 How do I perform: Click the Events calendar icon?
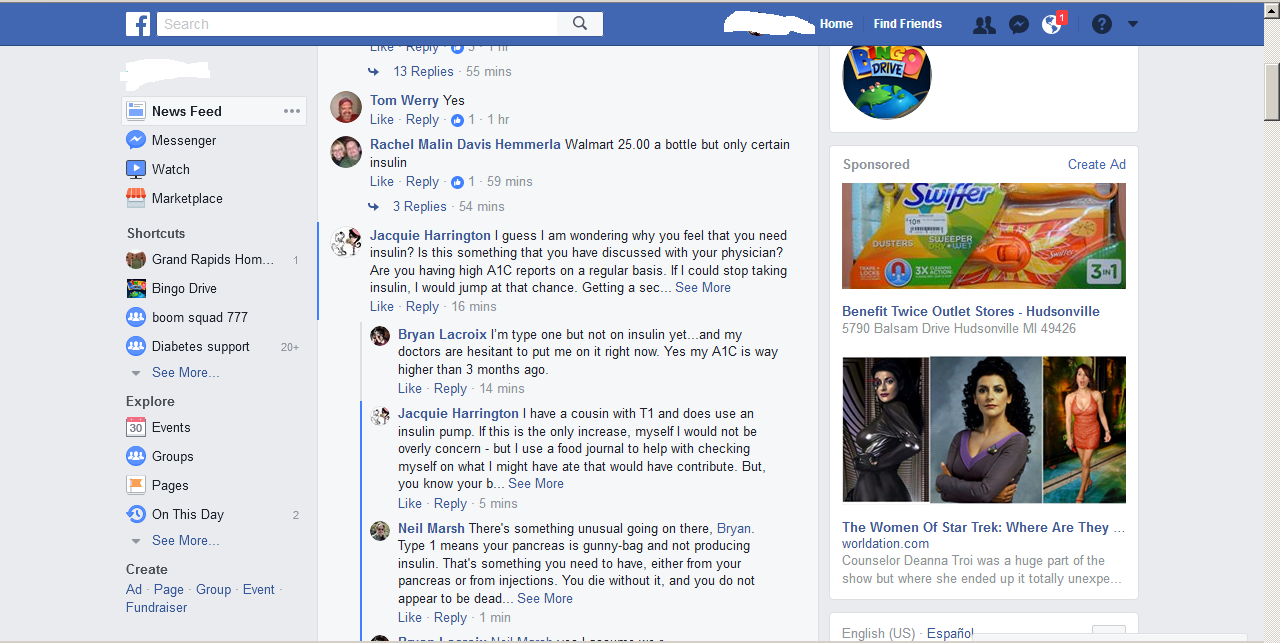coord(136,427)
